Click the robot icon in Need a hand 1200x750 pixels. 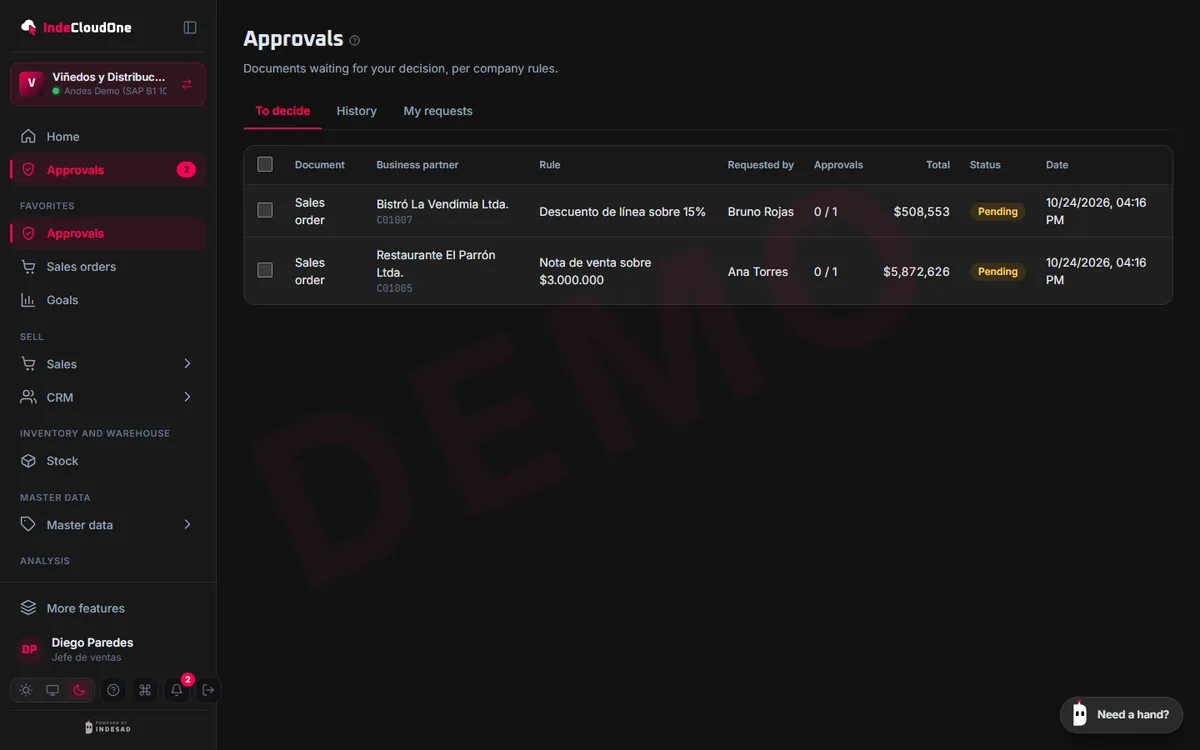1079,714
